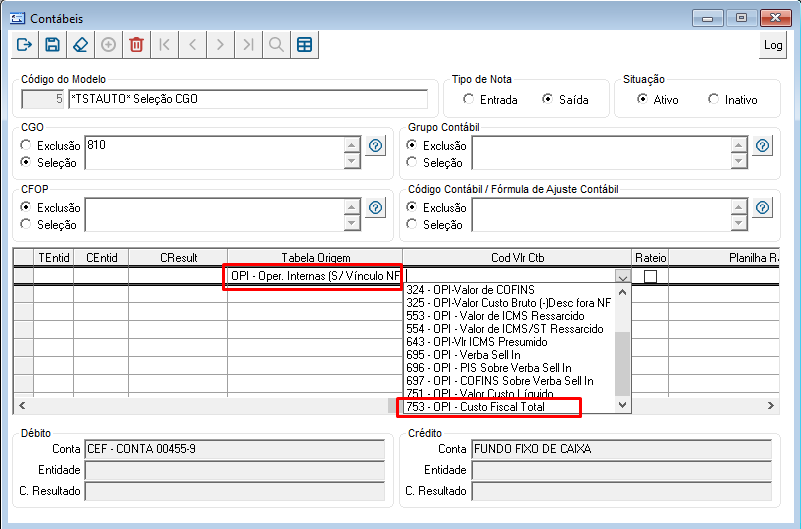The image size is (801, 529).
Task: Click the Débito Conta field CEF - CONTA 00455-9
Action: point(234,449)
